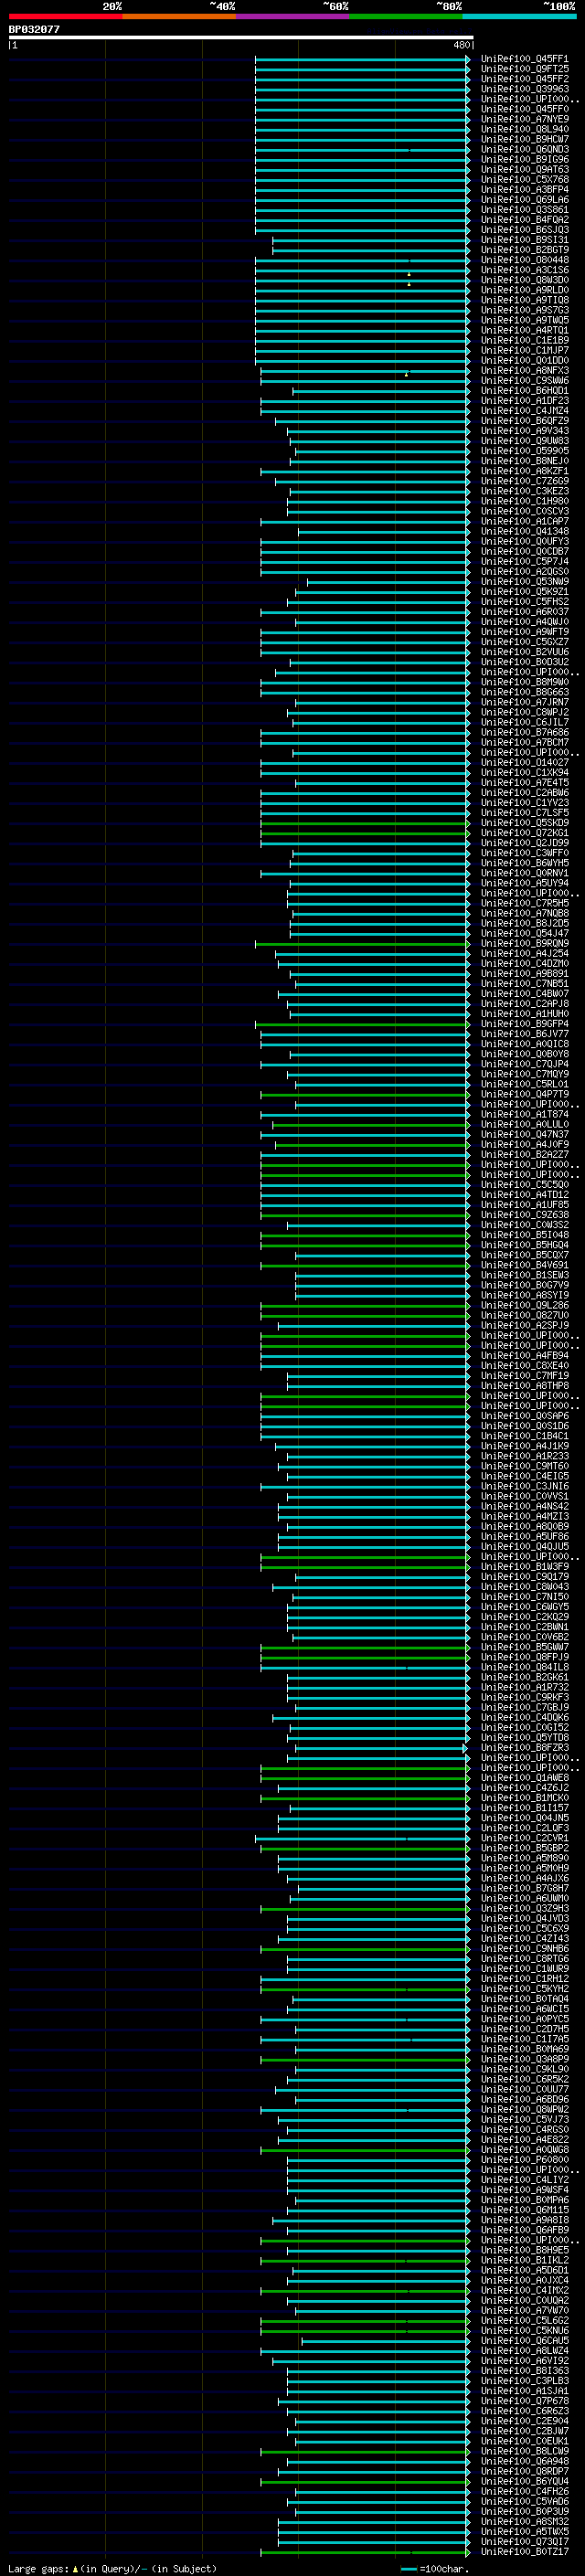
Task: Select hit label UniRef100_C9SWW6
Action: [524, 380]
